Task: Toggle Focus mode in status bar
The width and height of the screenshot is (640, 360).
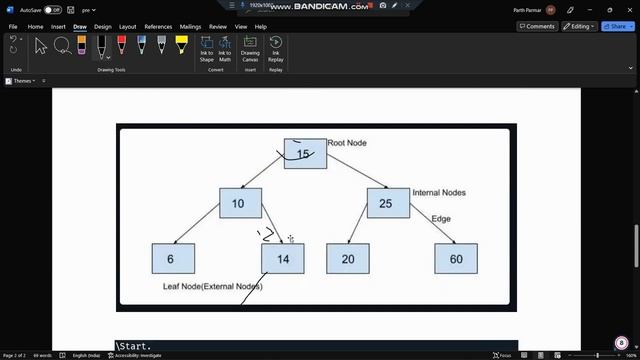Action: (502, 356)
